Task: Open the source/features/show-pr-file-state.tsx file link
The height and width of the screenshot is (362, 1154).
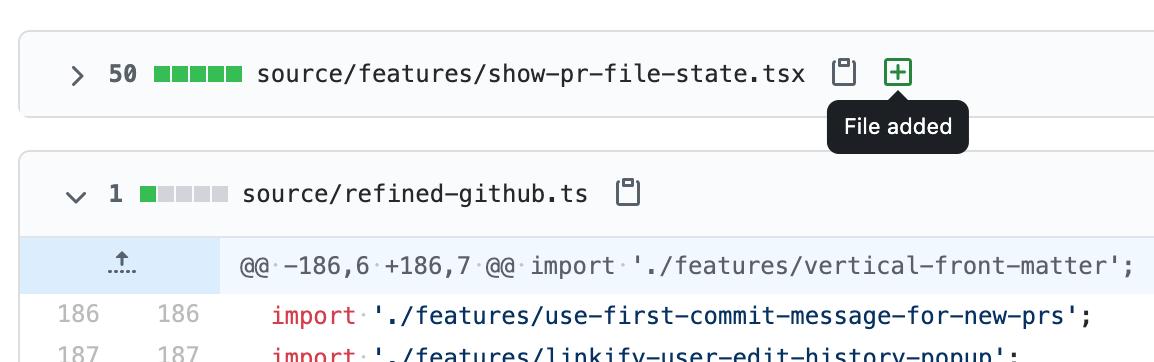Action: [531, 74]
